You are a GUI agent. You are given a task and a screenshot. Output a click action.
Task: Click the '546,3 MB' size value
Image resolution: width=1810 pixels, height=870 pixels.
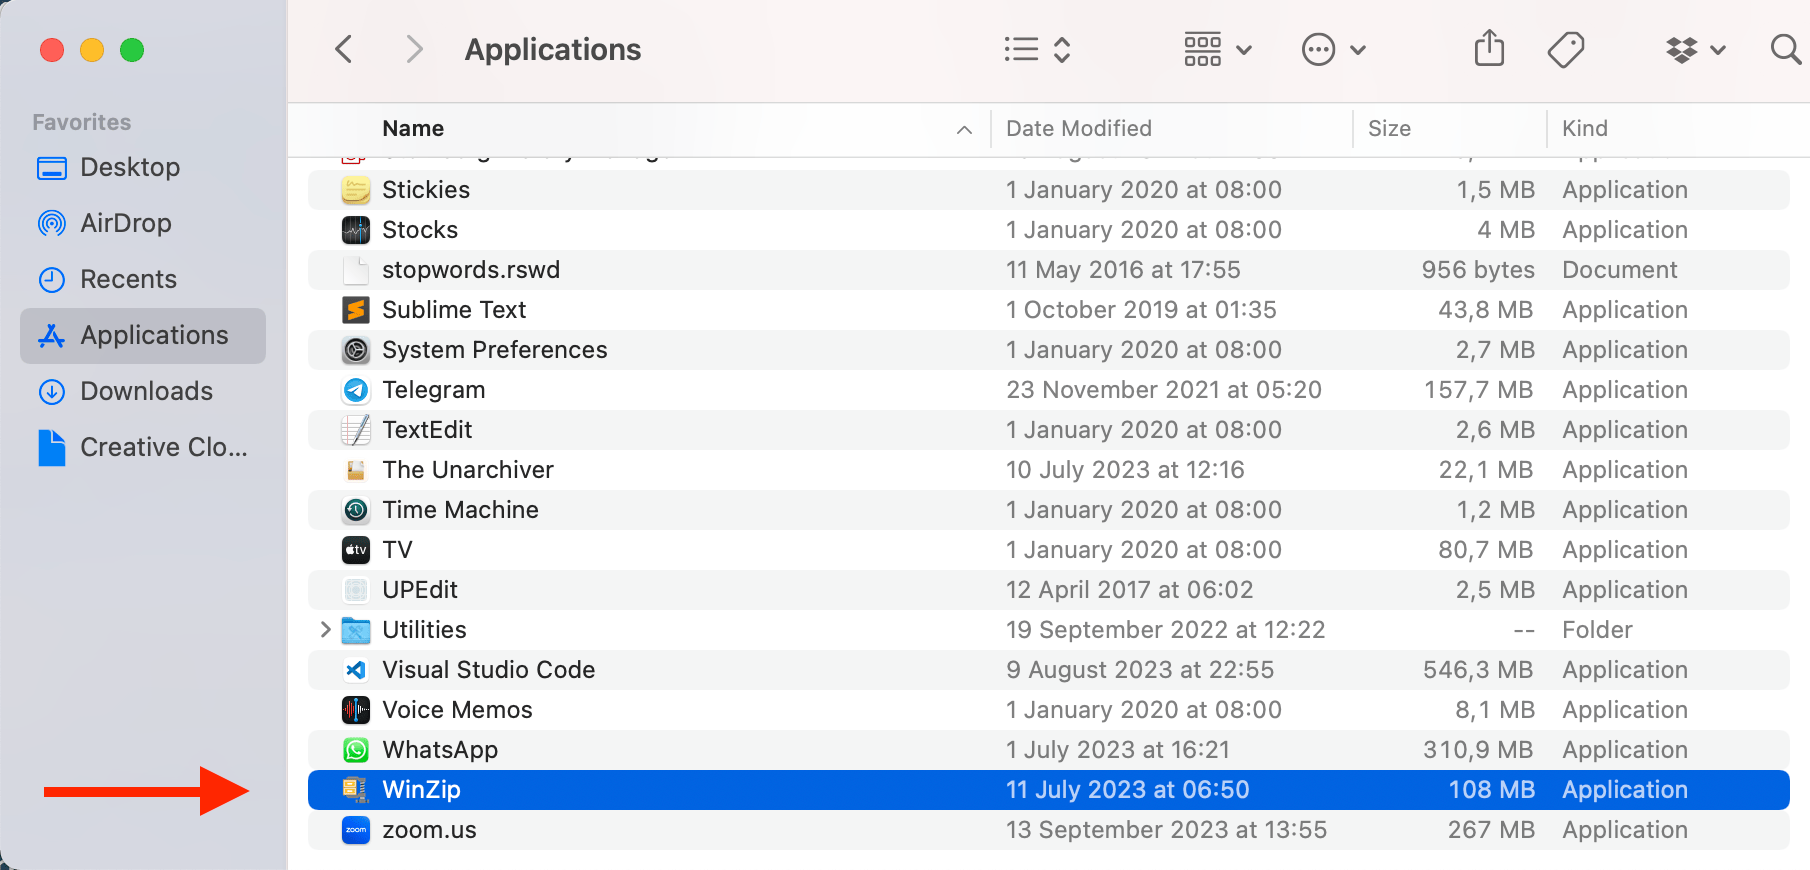1479,670
